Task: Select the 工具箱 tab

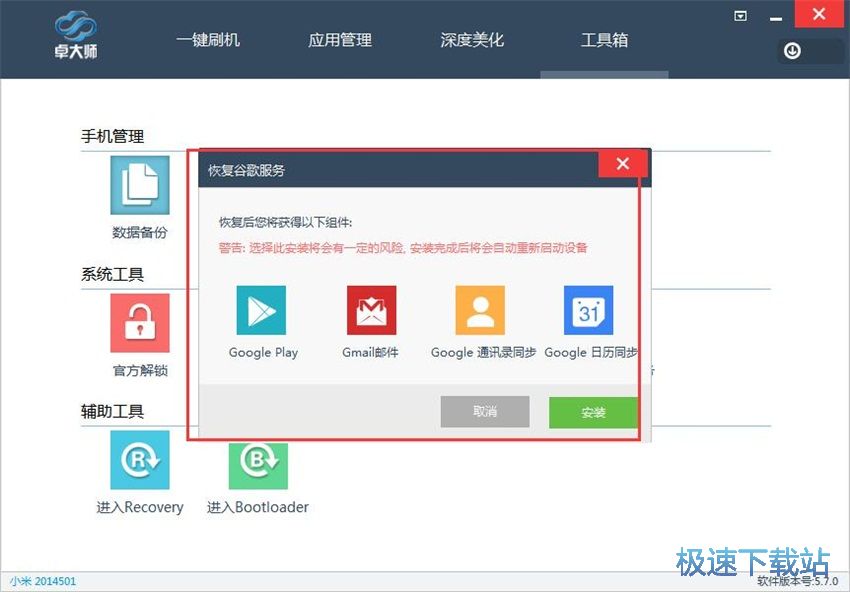Action: point(604,40)
